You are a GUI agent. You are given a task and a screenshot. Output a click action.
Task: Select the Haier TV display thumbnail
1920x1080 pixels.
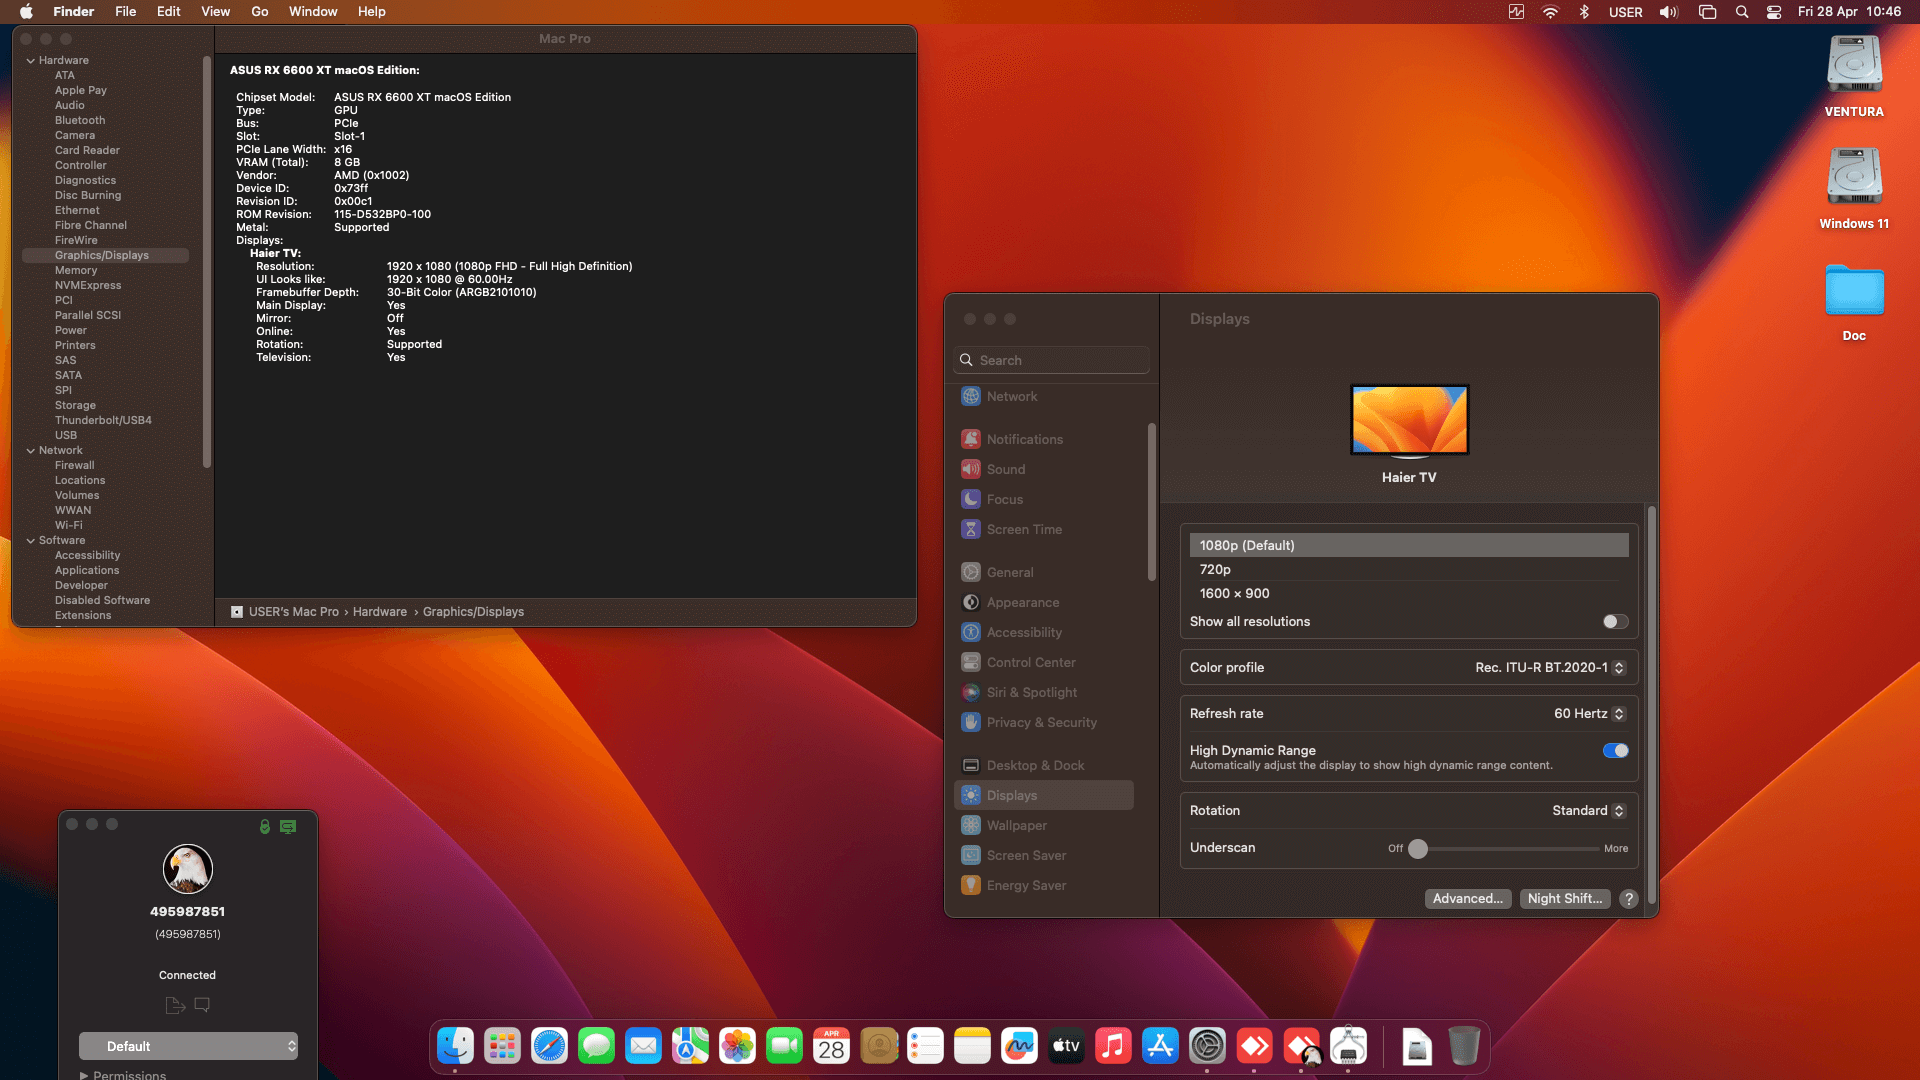tap(1409, 420)
